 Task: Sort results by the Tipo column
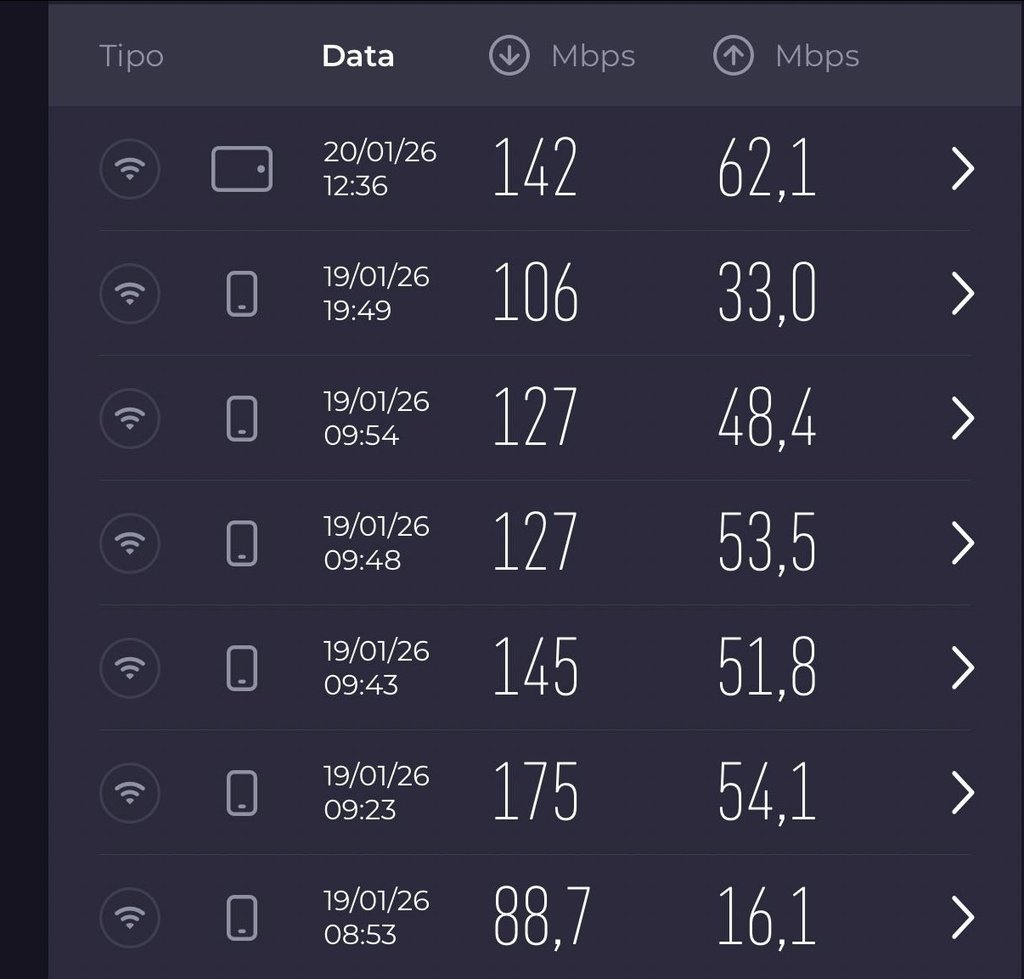pos(131,56)
